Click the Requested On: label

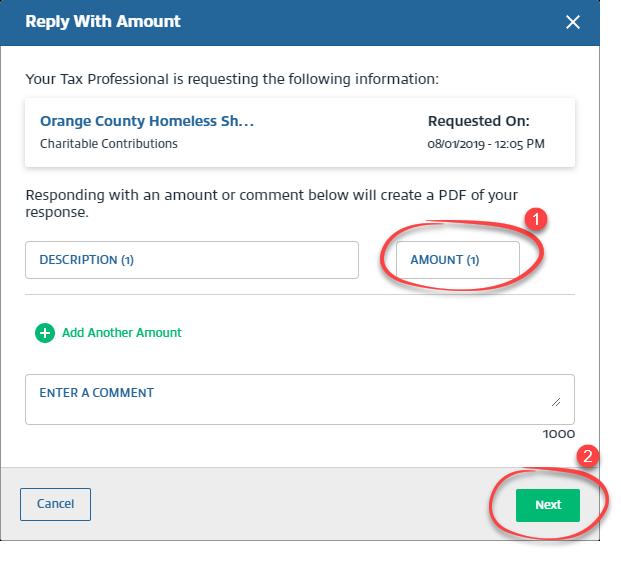[479, 121]
